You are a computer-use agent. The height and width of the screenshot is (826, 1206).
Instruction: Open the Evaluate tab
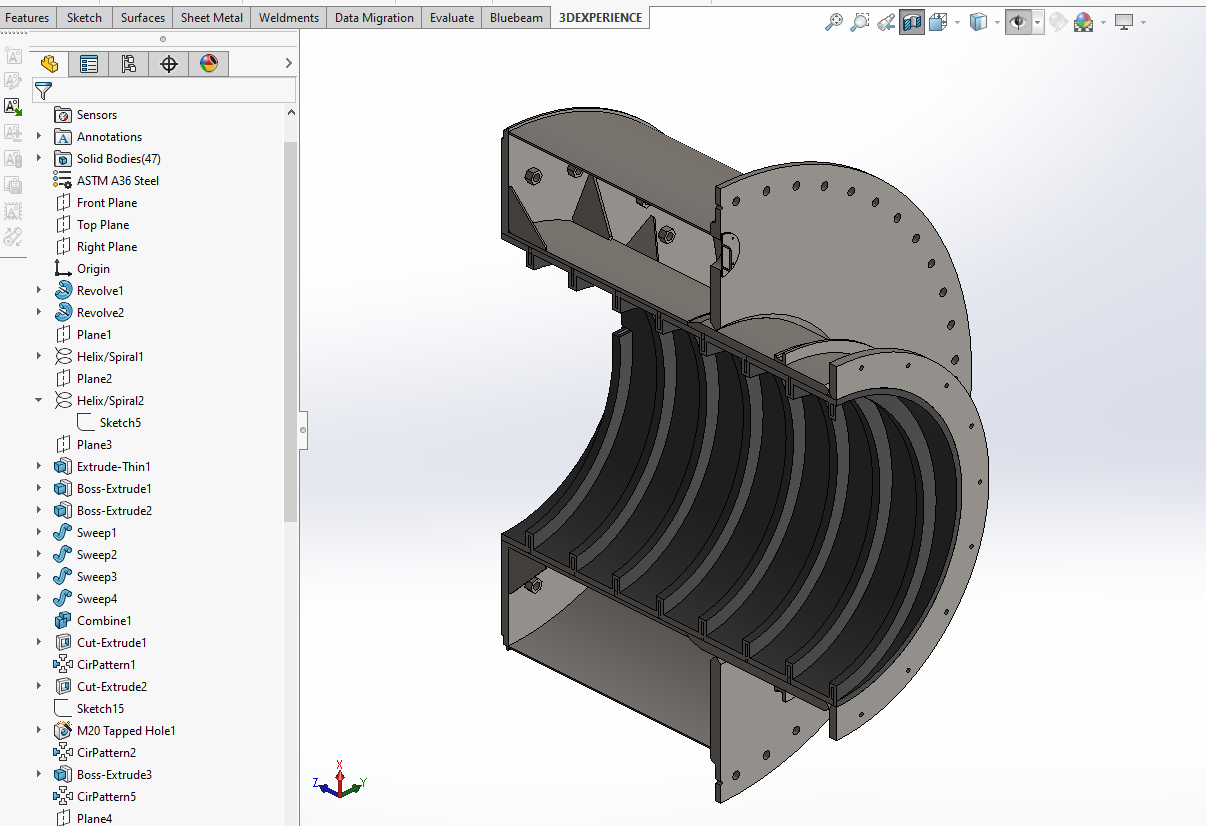[451, 17]
